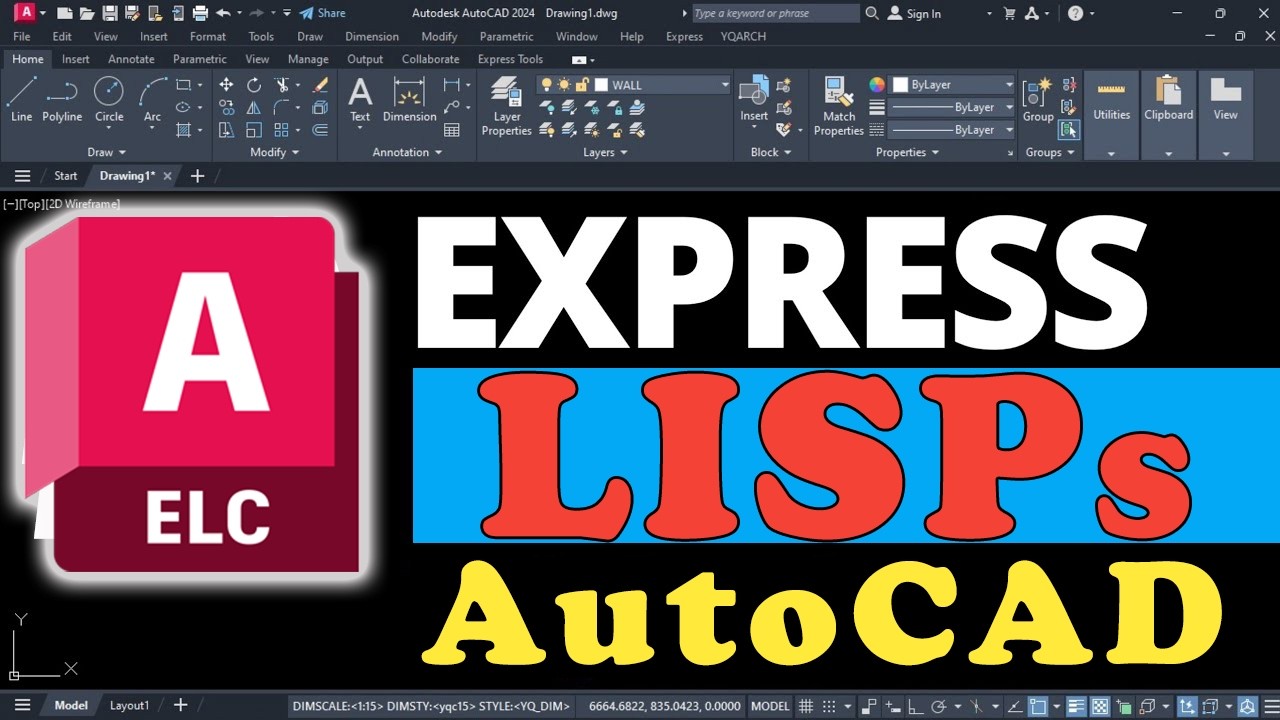Click the Insert block button
This screenshot has width=1280, height=720.
tap(754, 100)
